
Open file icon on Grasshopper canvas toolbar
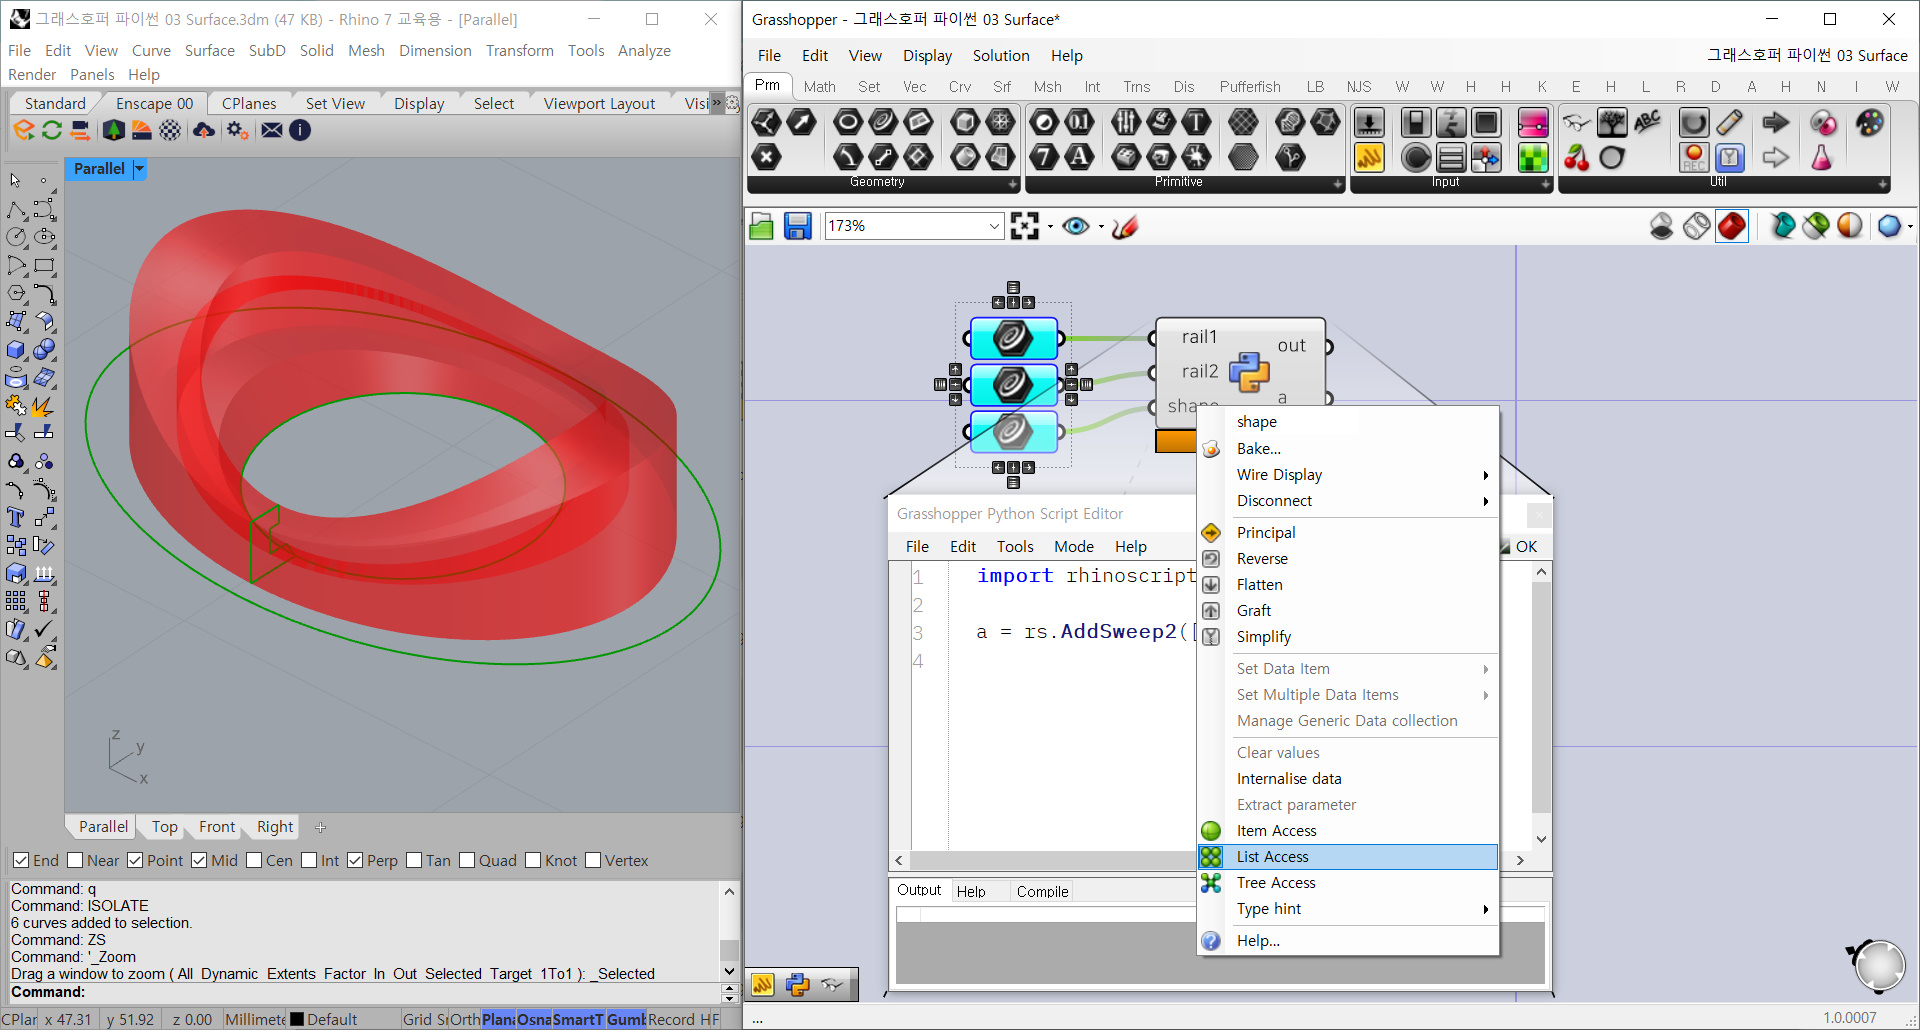coord(761,226)
